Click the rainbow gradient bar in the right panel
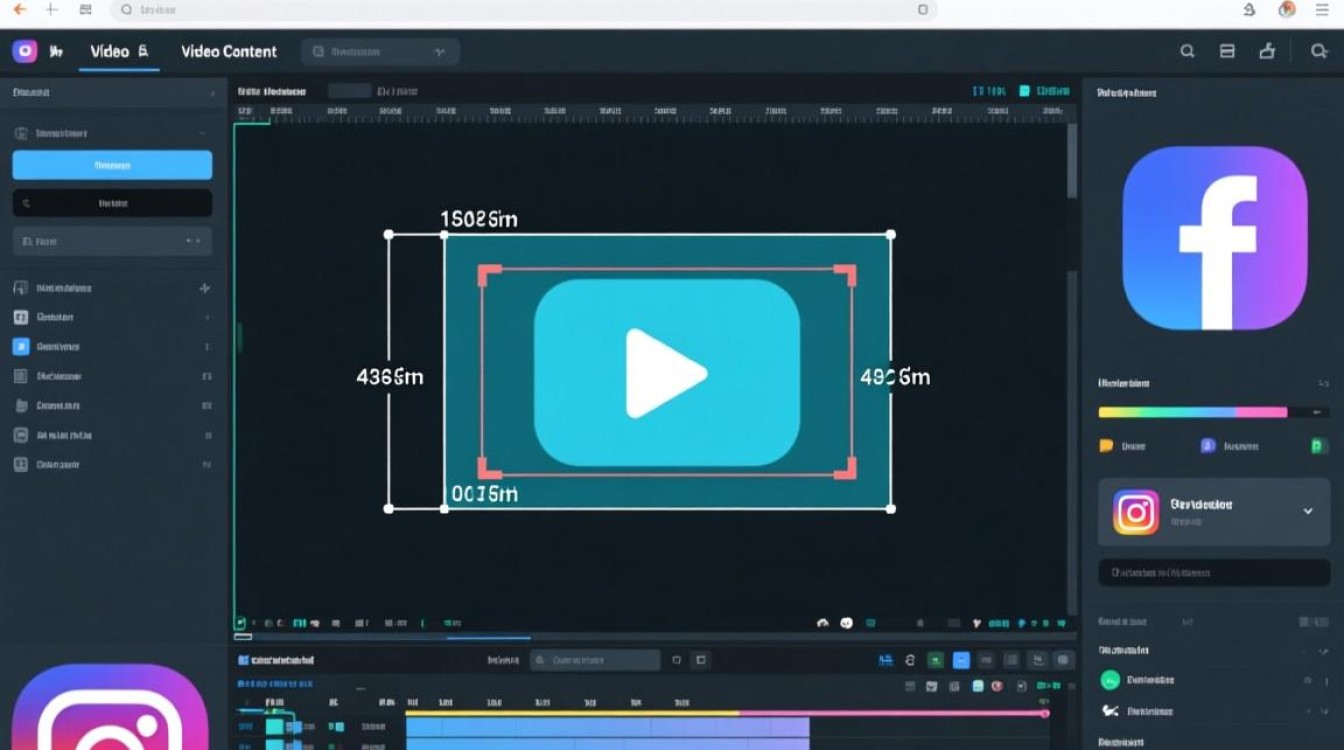Viewport: 1344px width, 750px height. [1192, 412]
